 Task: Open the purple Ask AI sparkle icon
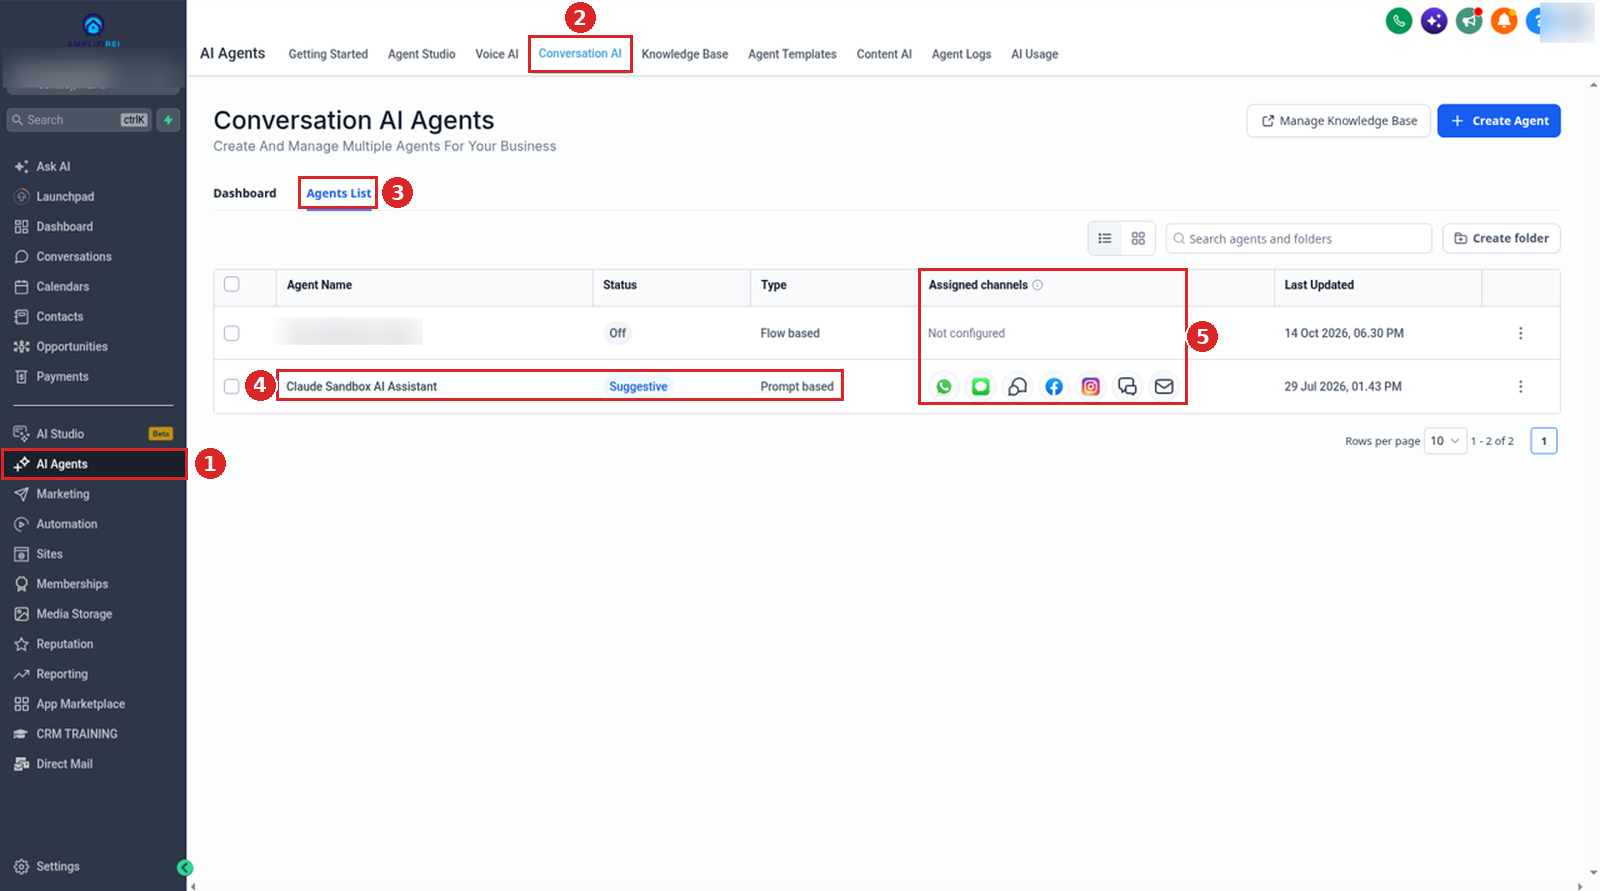1434,20
